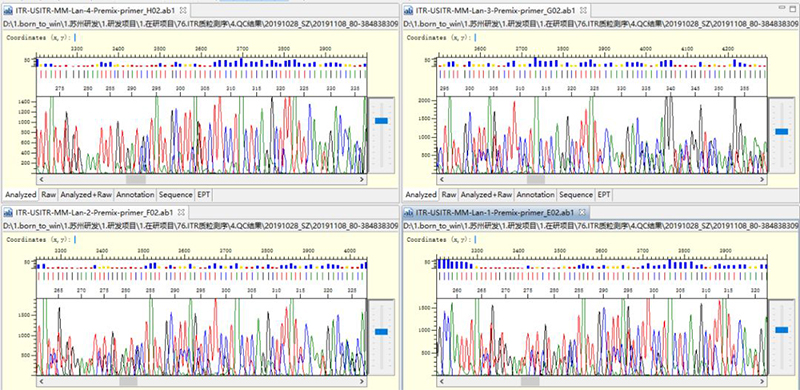Screen dimensions: 800x390
Task: Click the vertical zoom slider in F02 panel
Action: click(381, 332)
